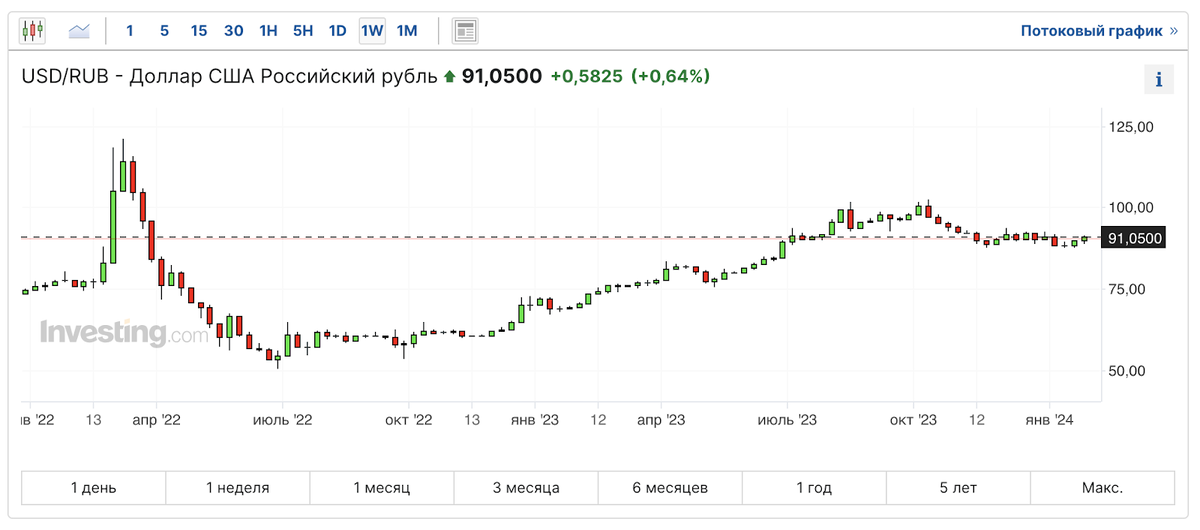Switch to the area chart type icon
1200x530 pixels.
pyautogui.click(x=79, y=30)
